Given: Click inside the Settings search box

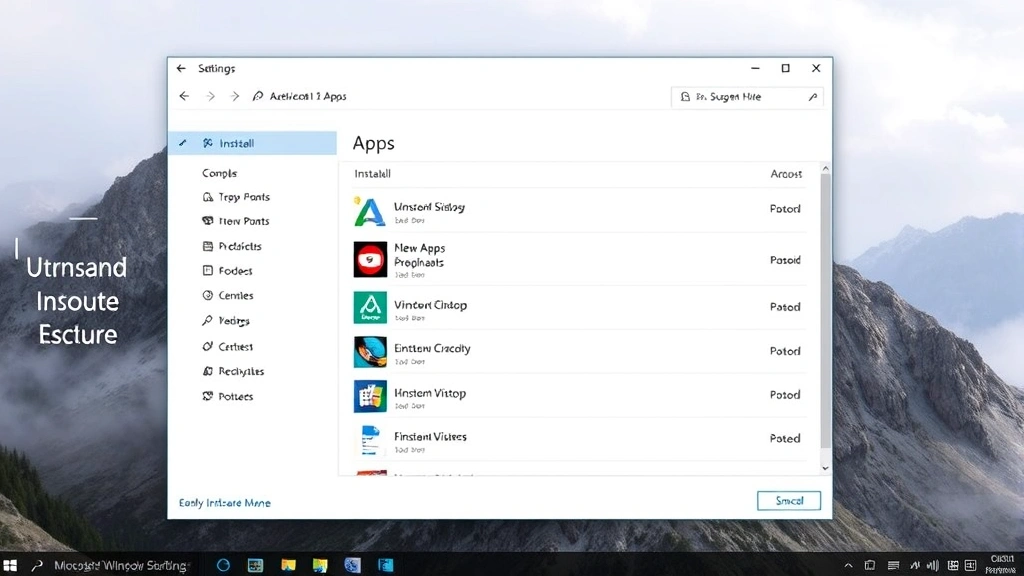Looking at the screenshot, I should 745,96.
